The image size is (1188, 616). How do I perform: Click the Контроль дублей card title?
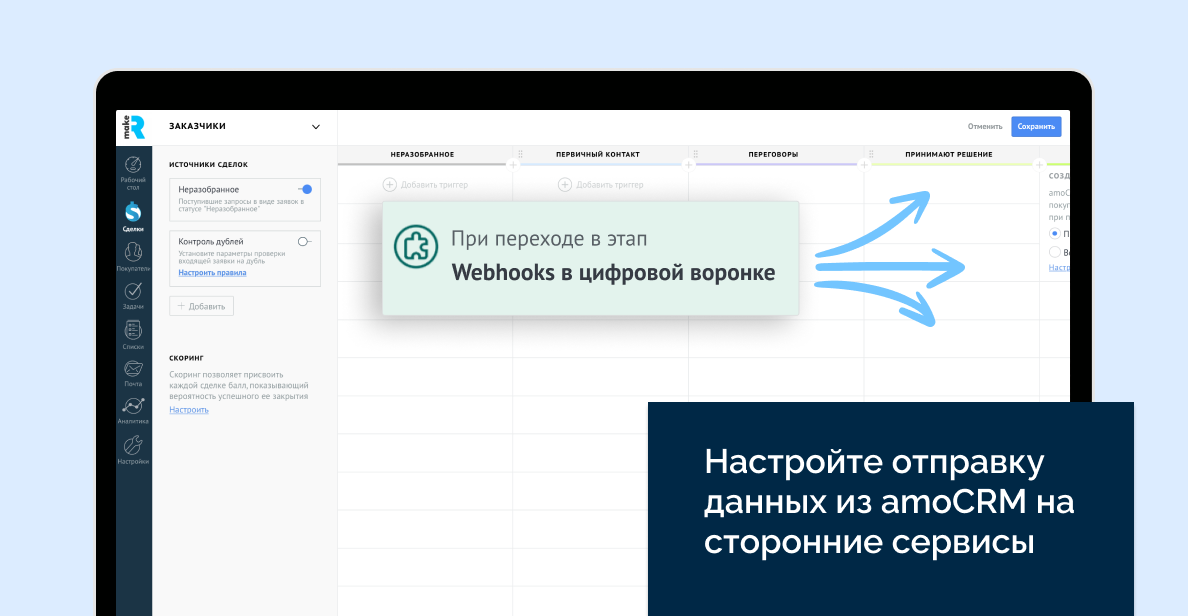point(211,242)
